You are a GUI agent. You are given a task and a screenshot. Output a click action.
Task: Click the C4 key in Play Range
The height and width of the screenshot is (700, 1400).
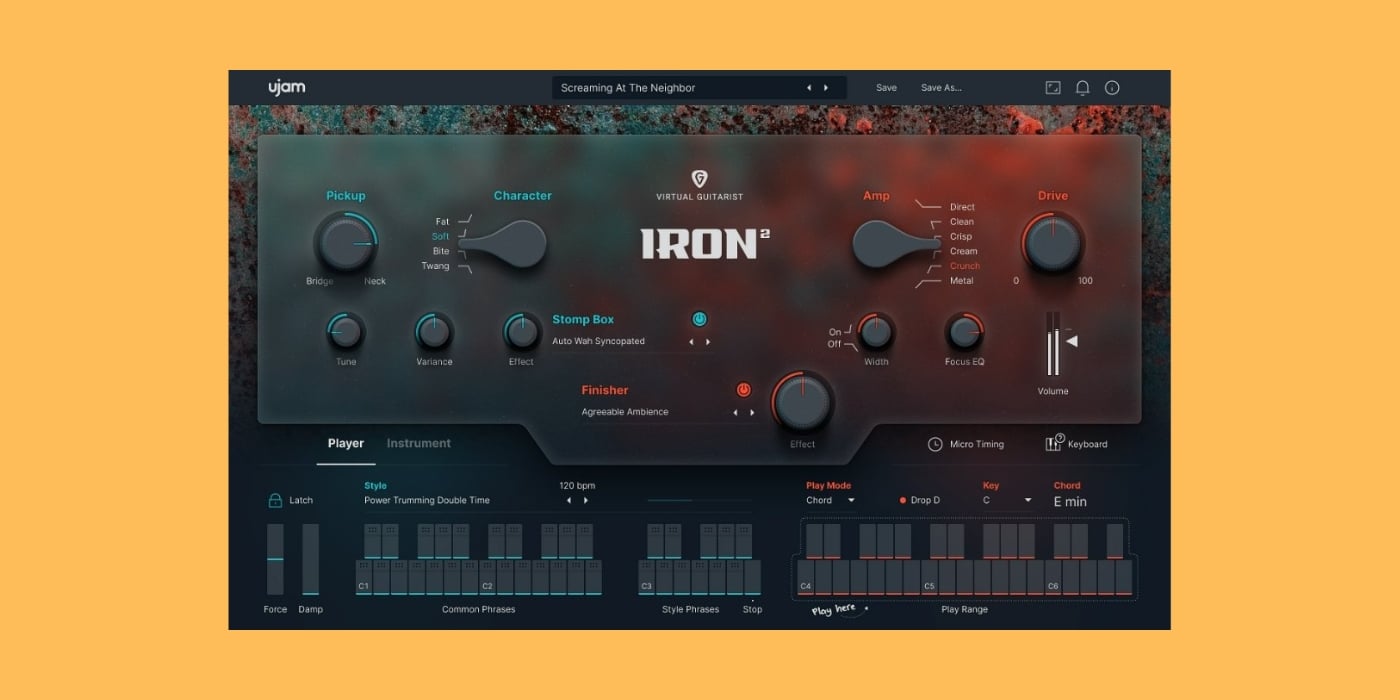tap(805, 578)
